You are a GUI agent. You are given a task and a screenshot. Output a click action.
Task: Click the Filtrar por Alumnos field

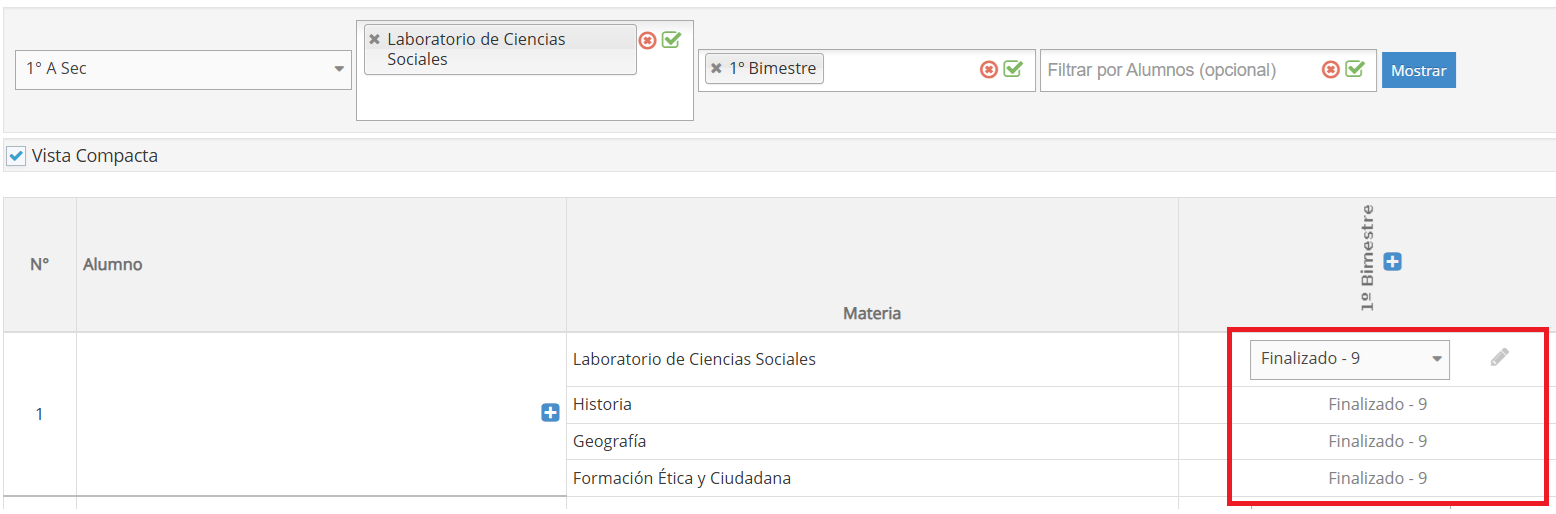1180,70
